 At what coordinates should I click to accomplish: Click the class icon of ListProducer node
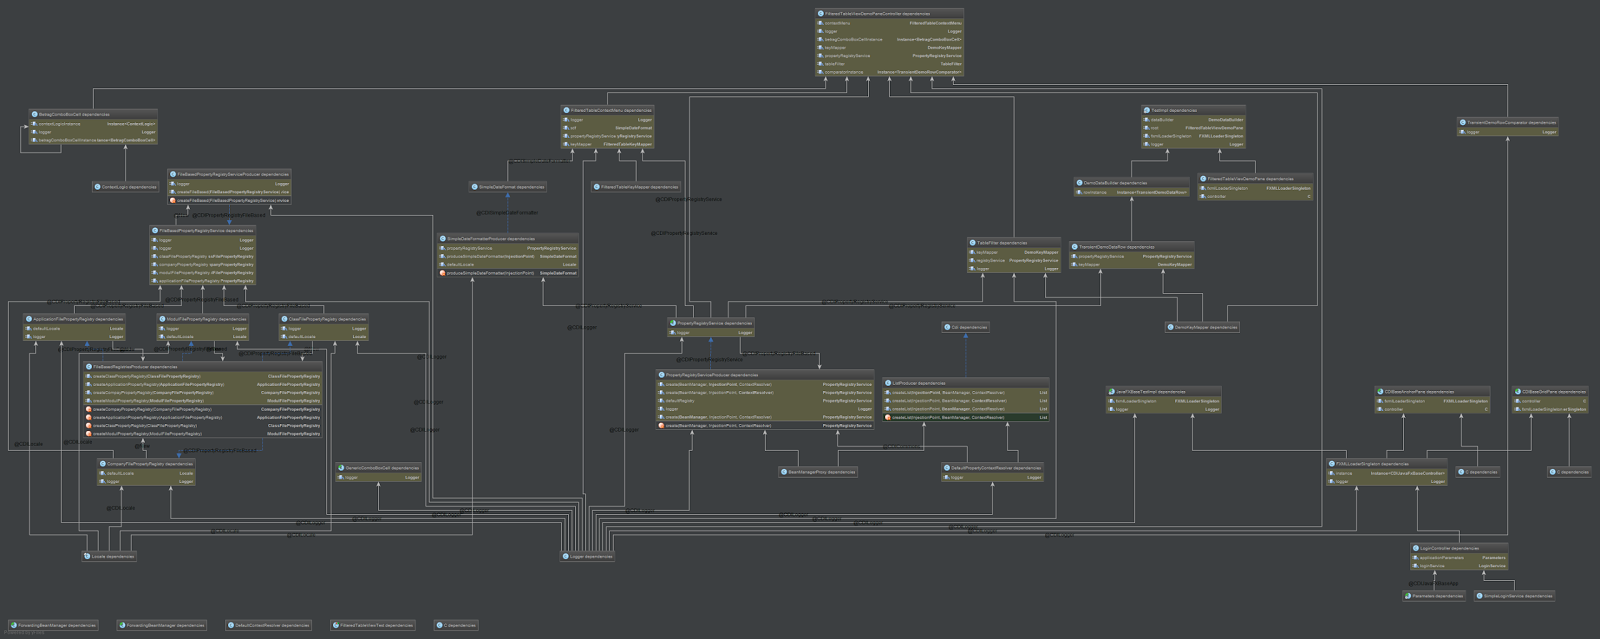[888, 383]
